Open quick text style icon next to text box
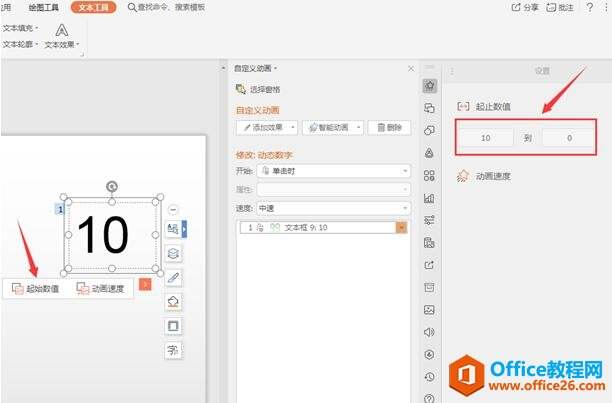 [x=173, y=229]
